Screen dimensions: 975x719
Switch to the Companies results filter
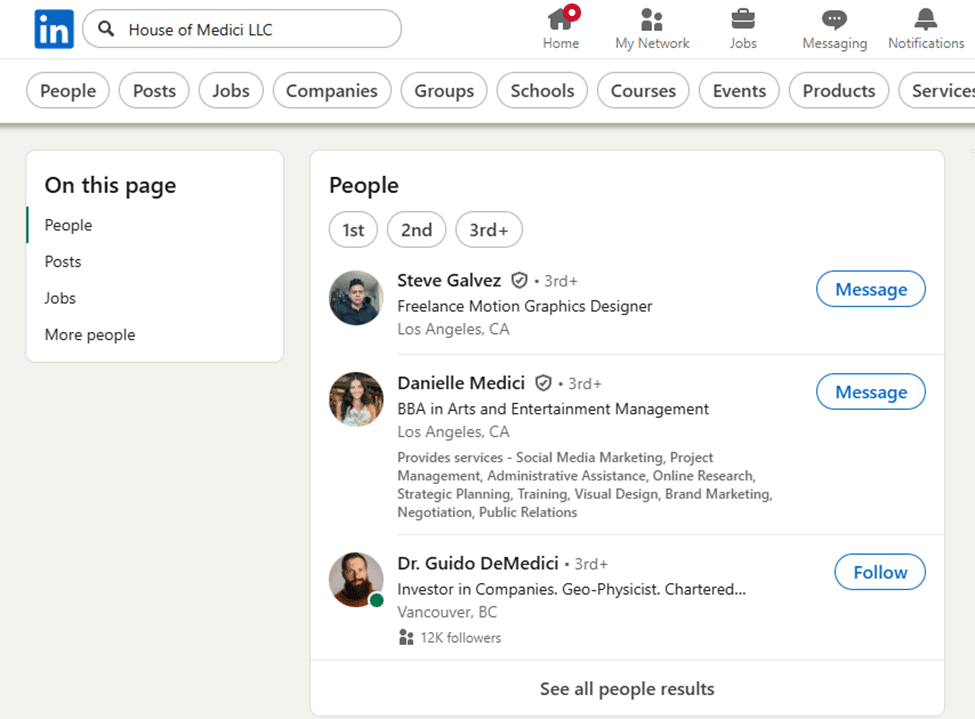click(331, 90)
